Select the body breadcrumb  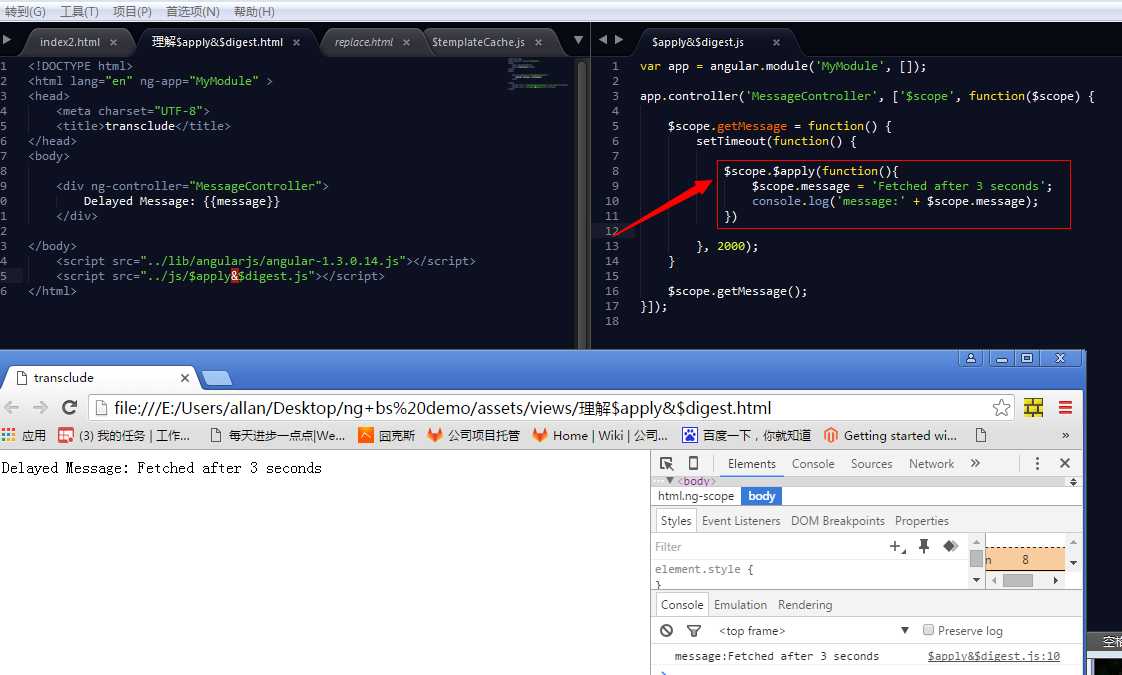[761, 496]
